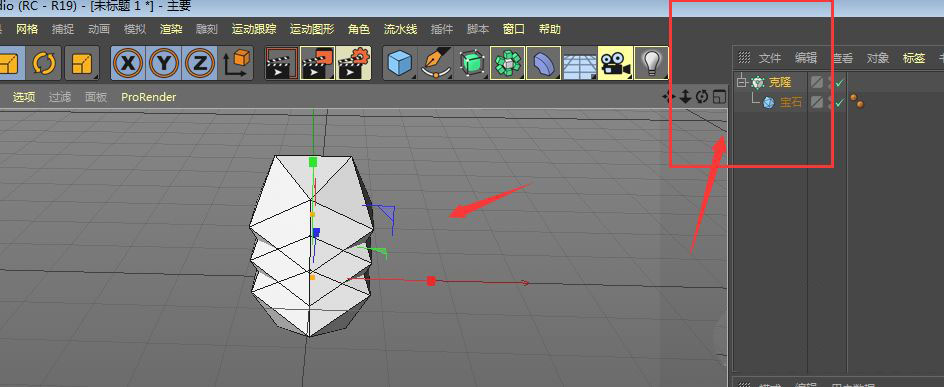The height and width of the screenshot is (387, 944).
Task: Click the blue Bend deformer icon
Action: (544, 63)
